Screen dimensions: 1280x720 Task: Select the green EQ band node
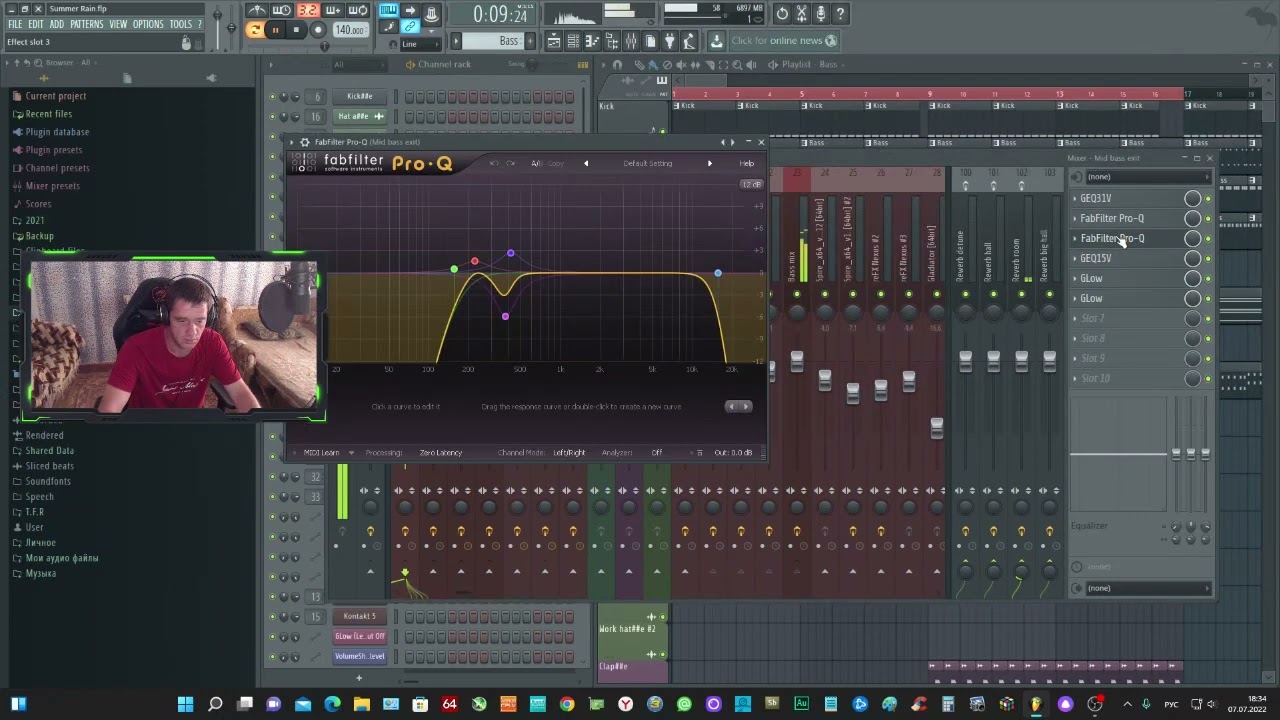[x=454, y=269]
